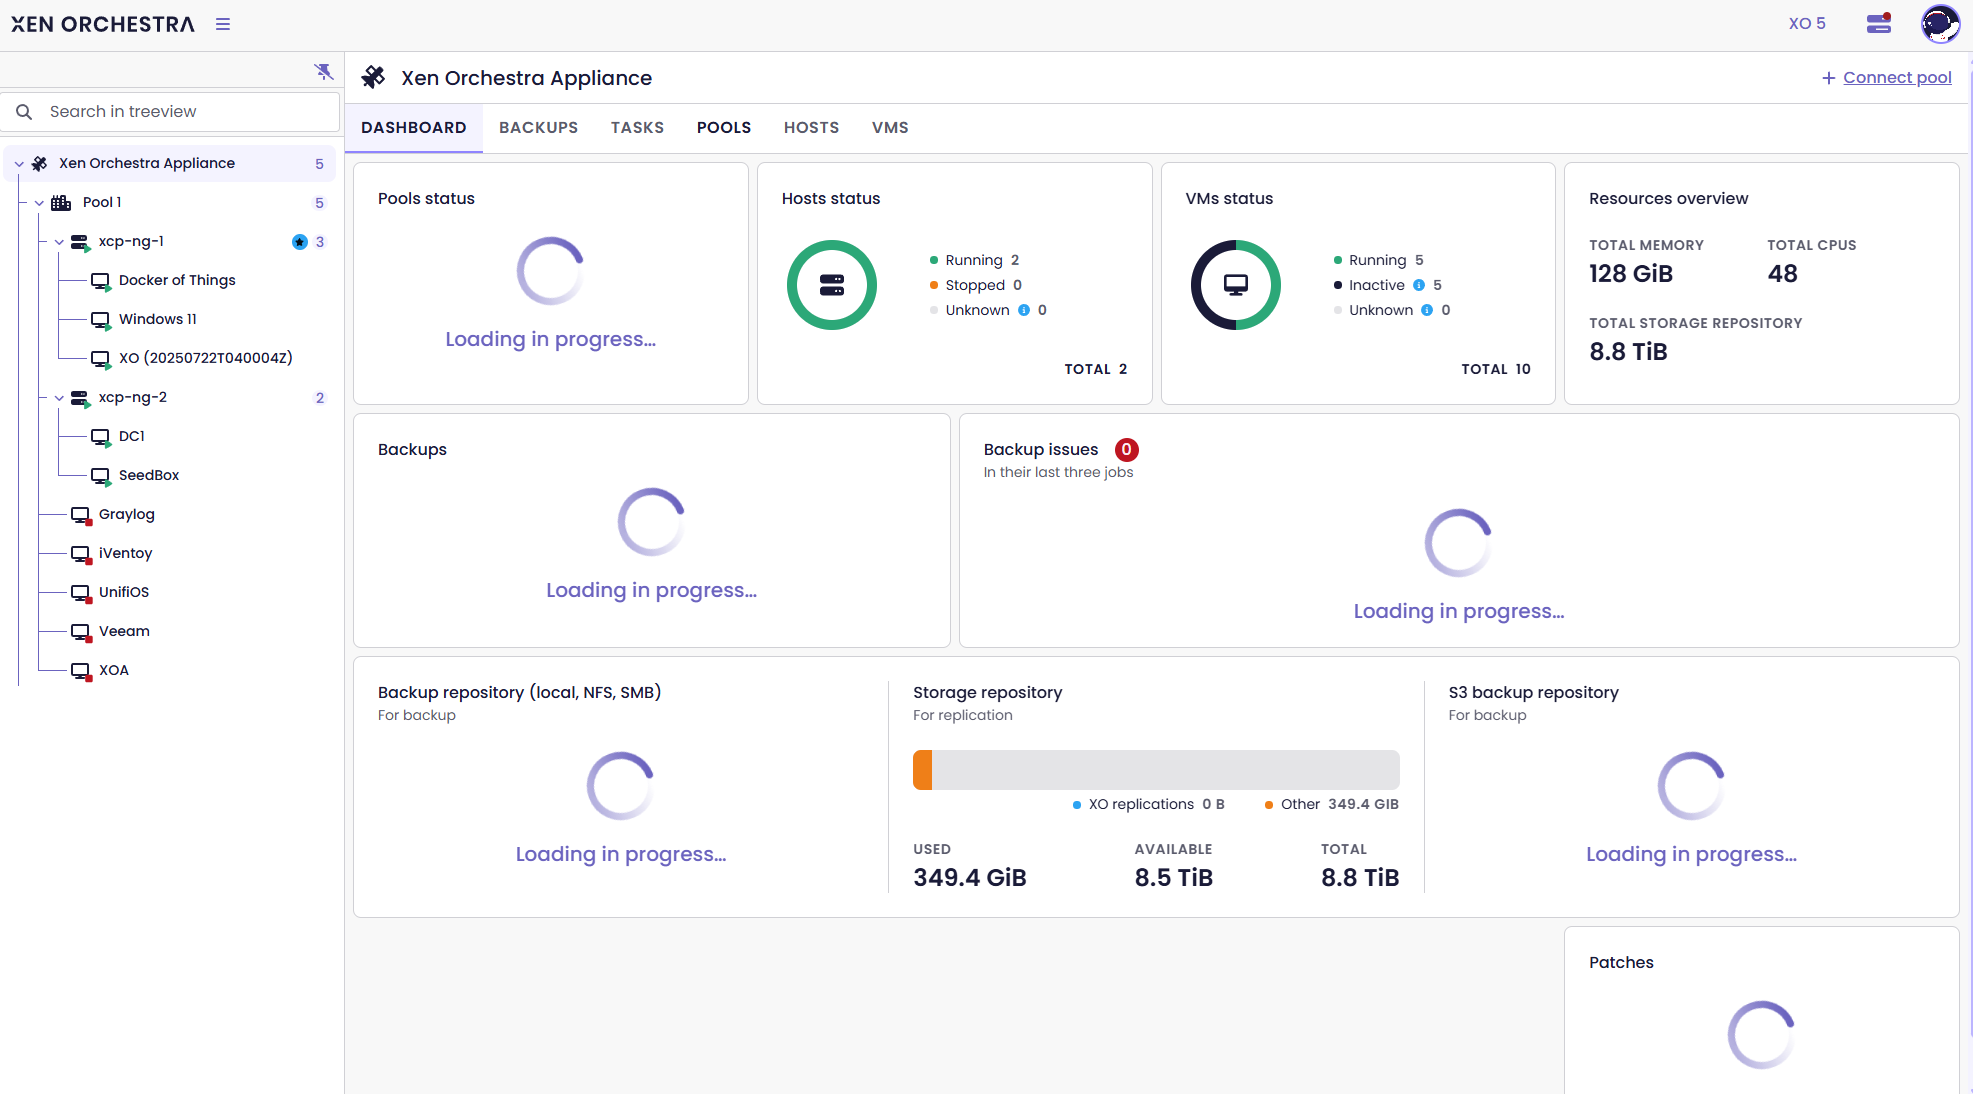Image resolution: width=1973 pixels, height=1094 pixels.
Task: Click the TOTAL 10 VMs label
Action: point(1496,369)
